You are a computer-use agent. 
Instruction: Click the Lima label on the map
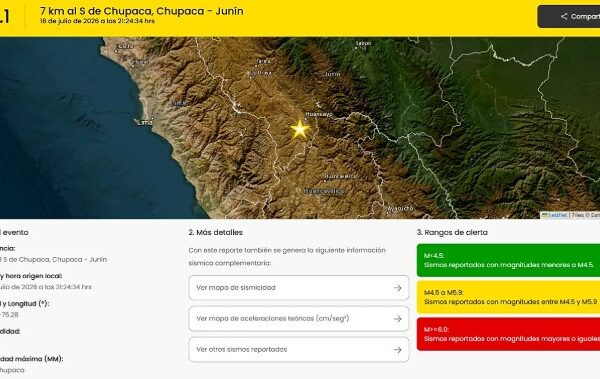[145, 123]
